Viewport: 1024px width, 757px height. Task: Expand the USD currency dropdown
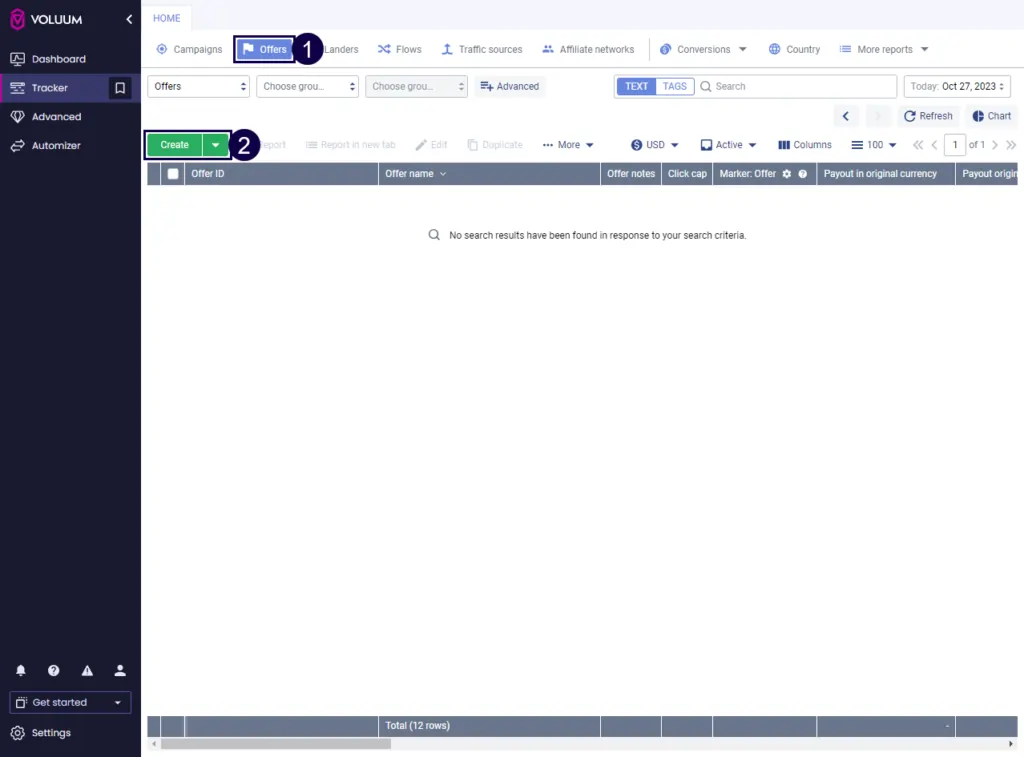654,144
